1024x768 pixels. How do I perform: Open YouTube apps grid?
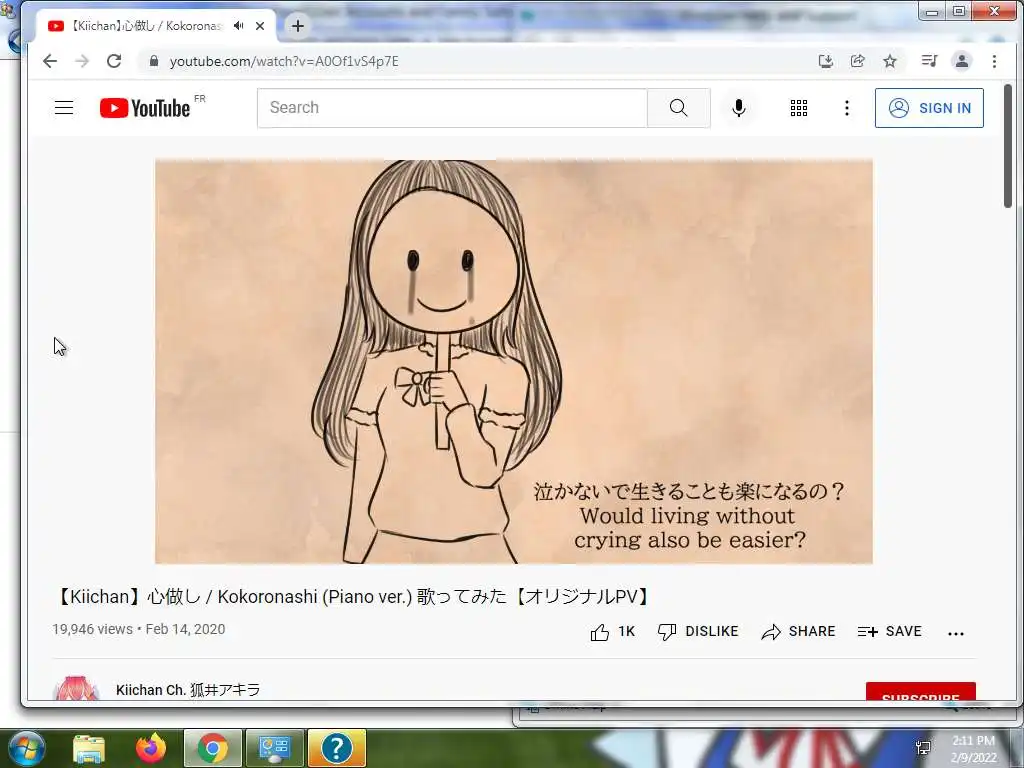pos(799,108)
